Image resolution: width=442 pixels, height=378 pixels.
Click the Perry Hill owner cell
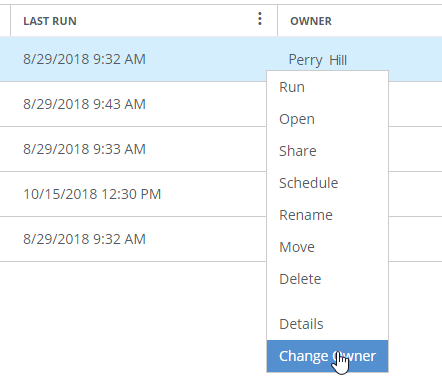318,60
